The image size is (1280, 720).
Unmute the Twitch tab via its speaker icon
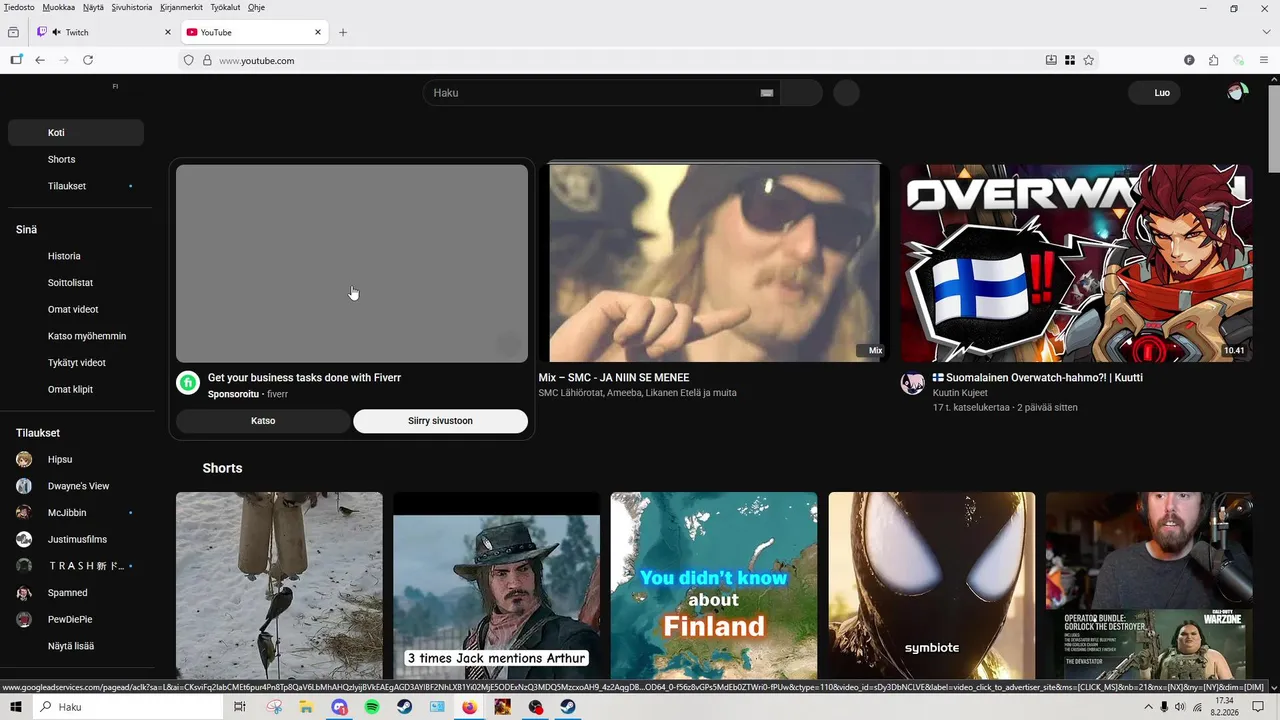tap(56, 32)
